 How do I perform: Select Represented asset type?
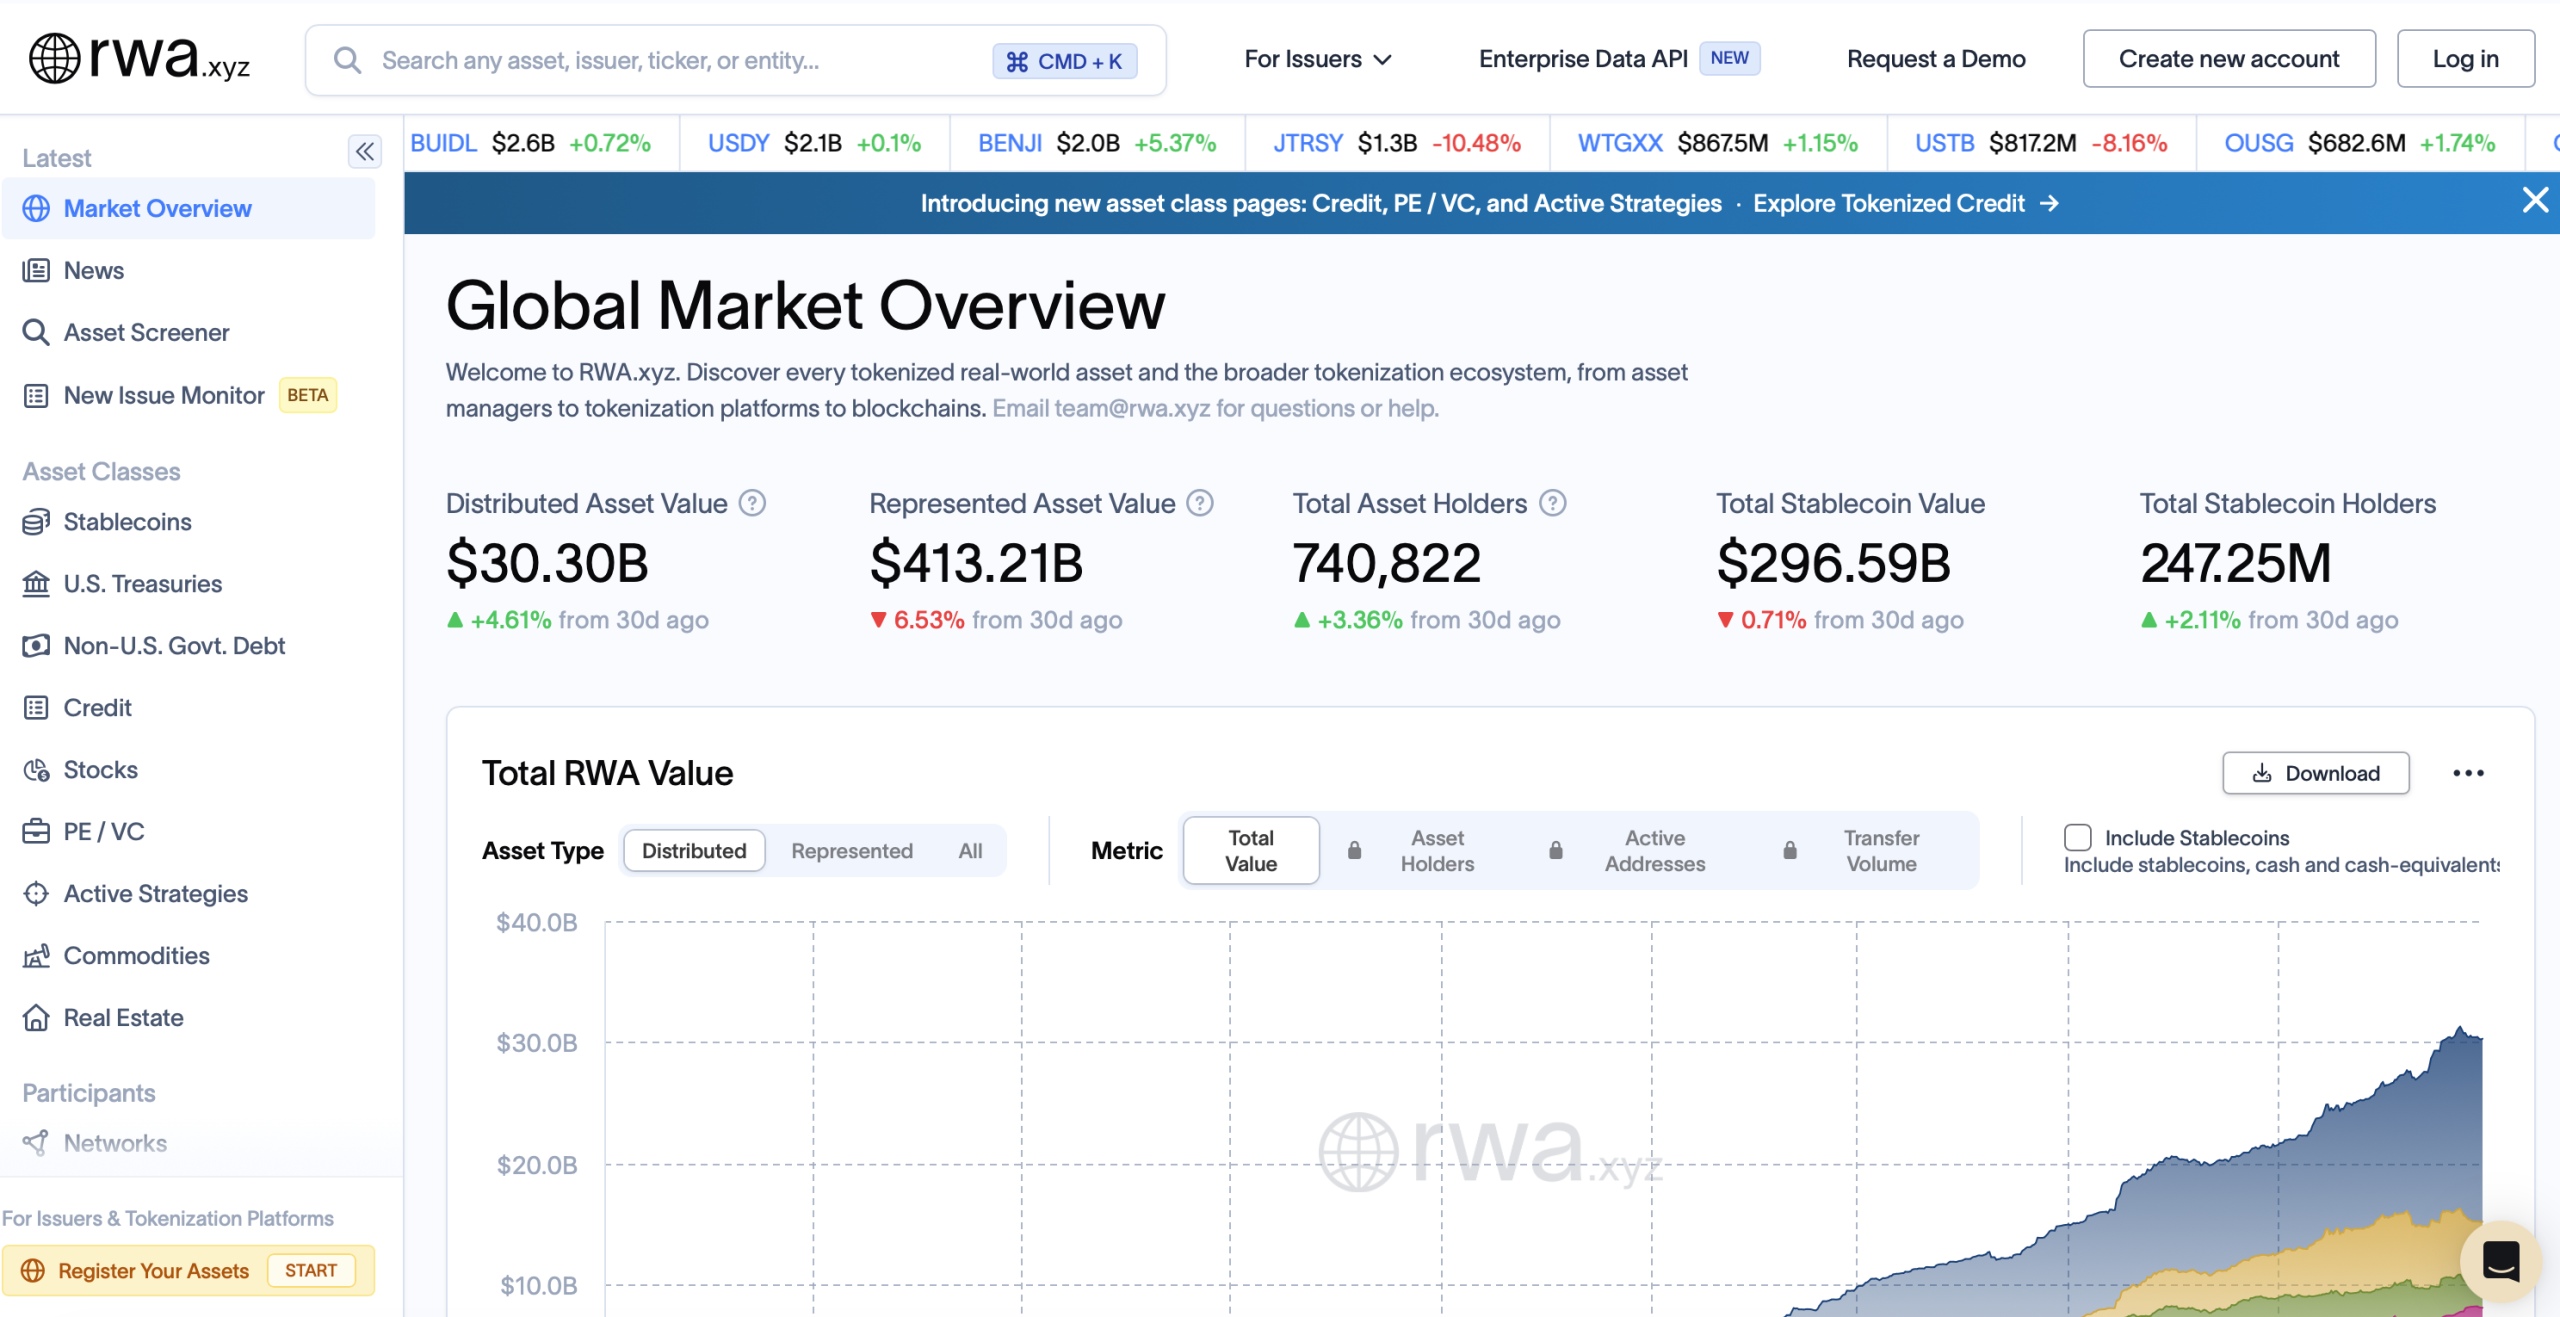(852, 850)
